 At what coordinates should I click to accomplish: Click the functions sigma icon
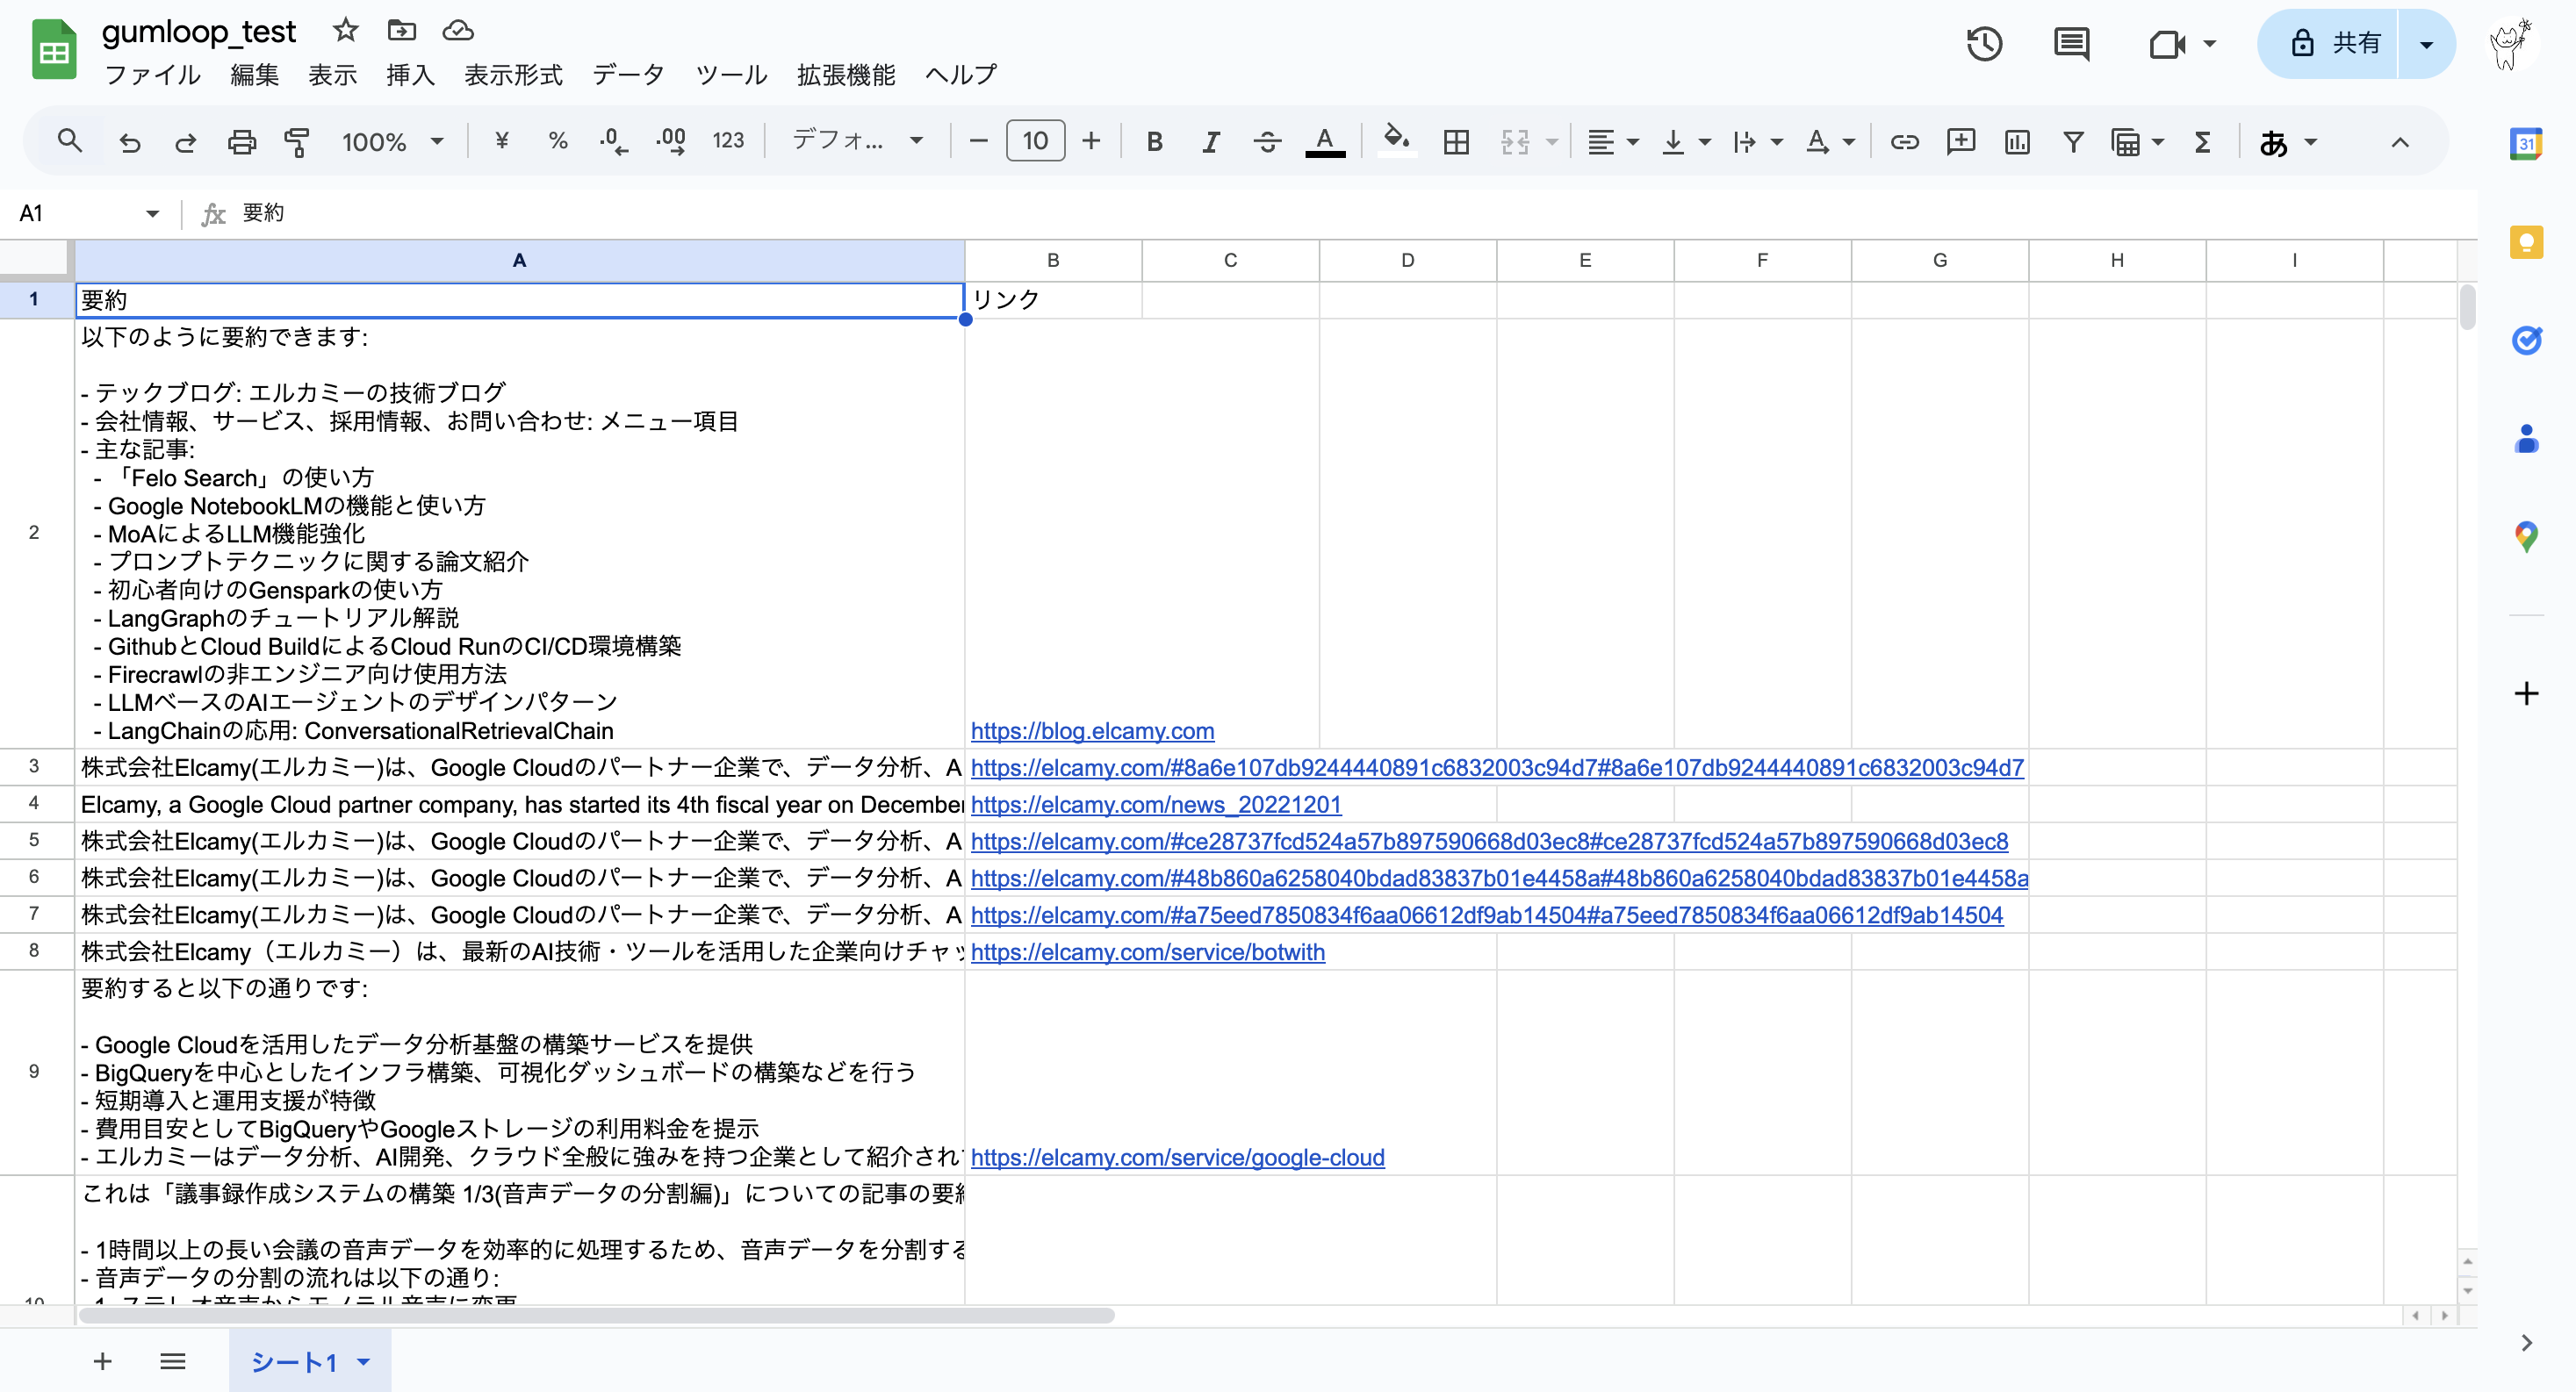(2202, 142)
